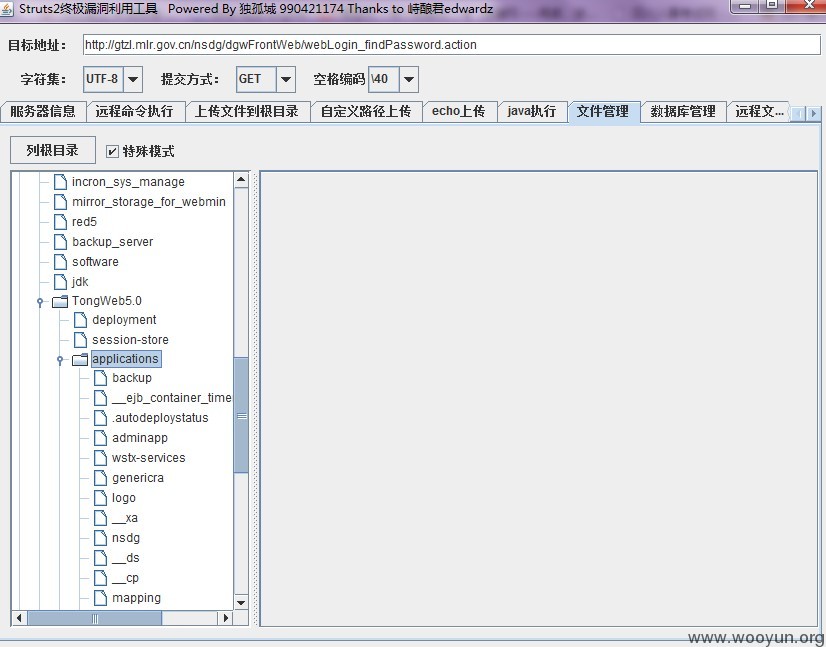Screen dimensions: 826x647
Task: Click the file icon beside nsdg
Action: tap(101, 538)
